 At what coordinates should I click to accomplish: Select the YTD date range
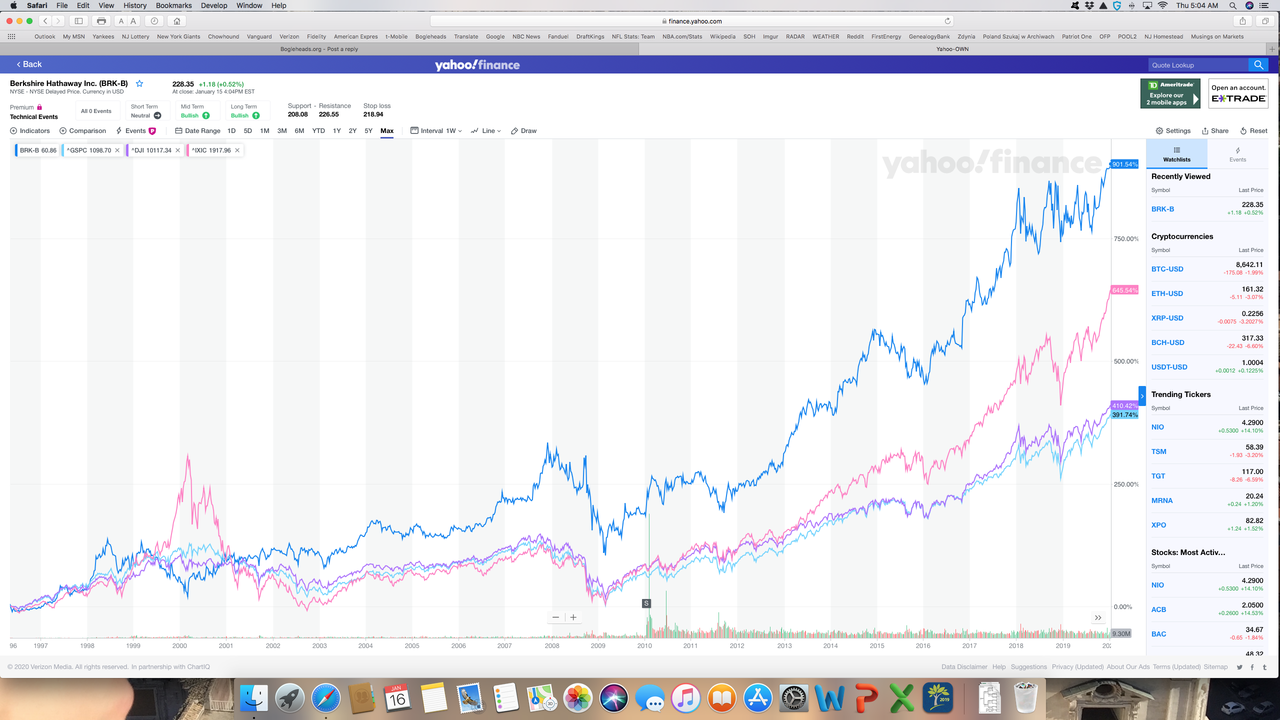318,131
